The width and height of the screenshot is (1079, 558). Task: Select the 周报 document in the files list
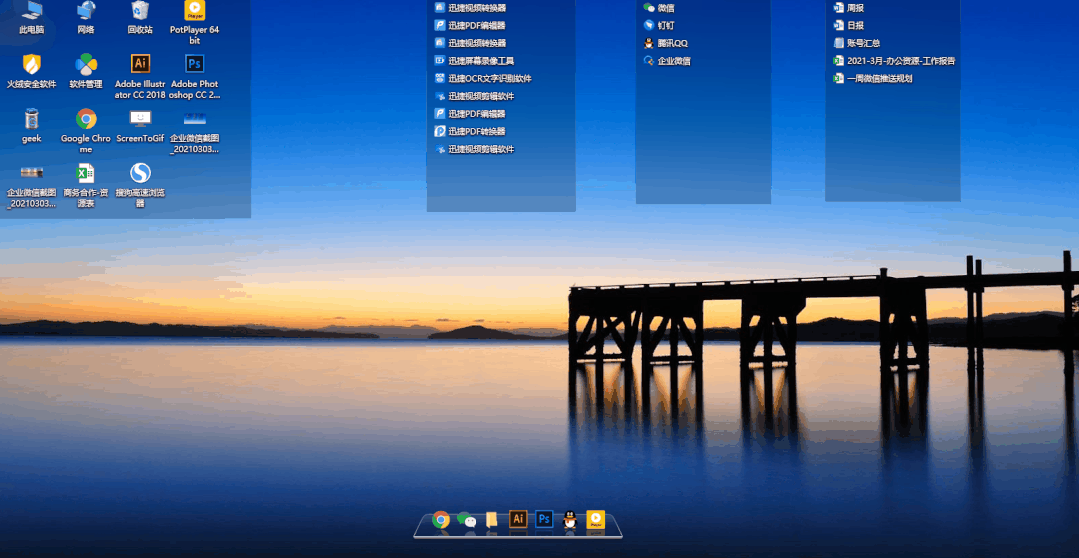pyautogui.click(x=855, y=8)
